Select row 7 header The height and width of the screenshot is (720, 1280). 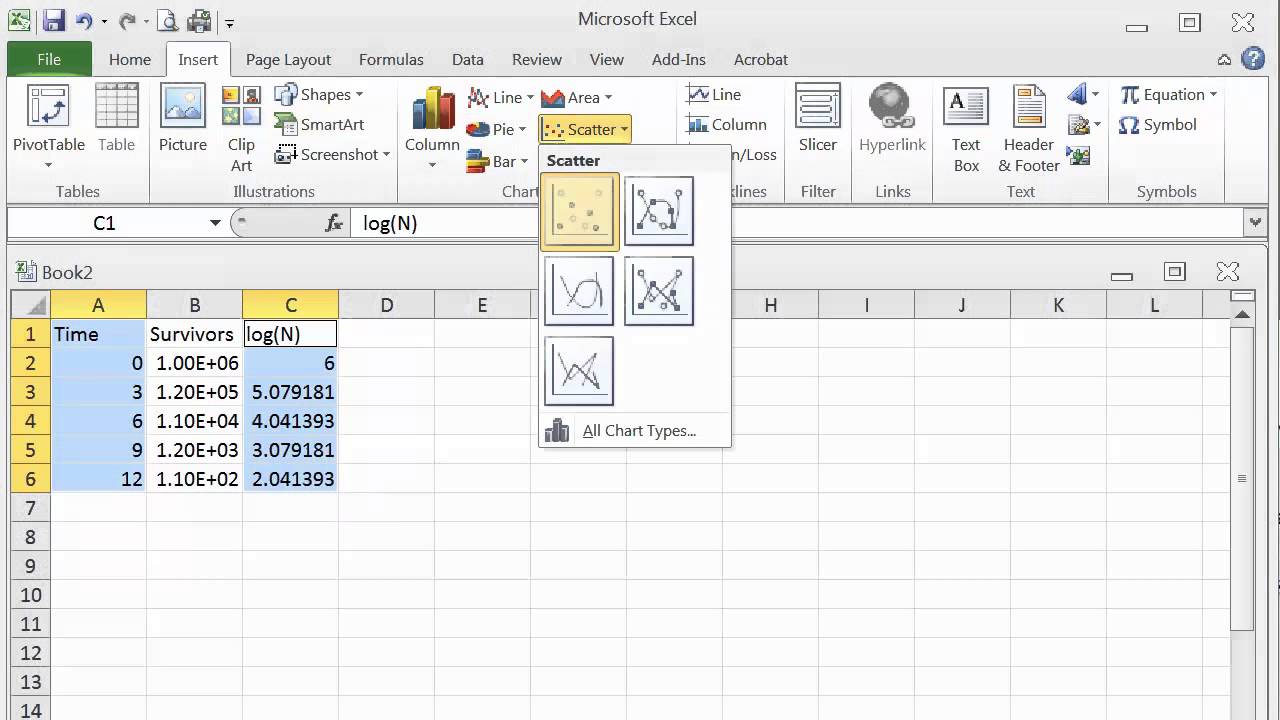click(31, 508)
